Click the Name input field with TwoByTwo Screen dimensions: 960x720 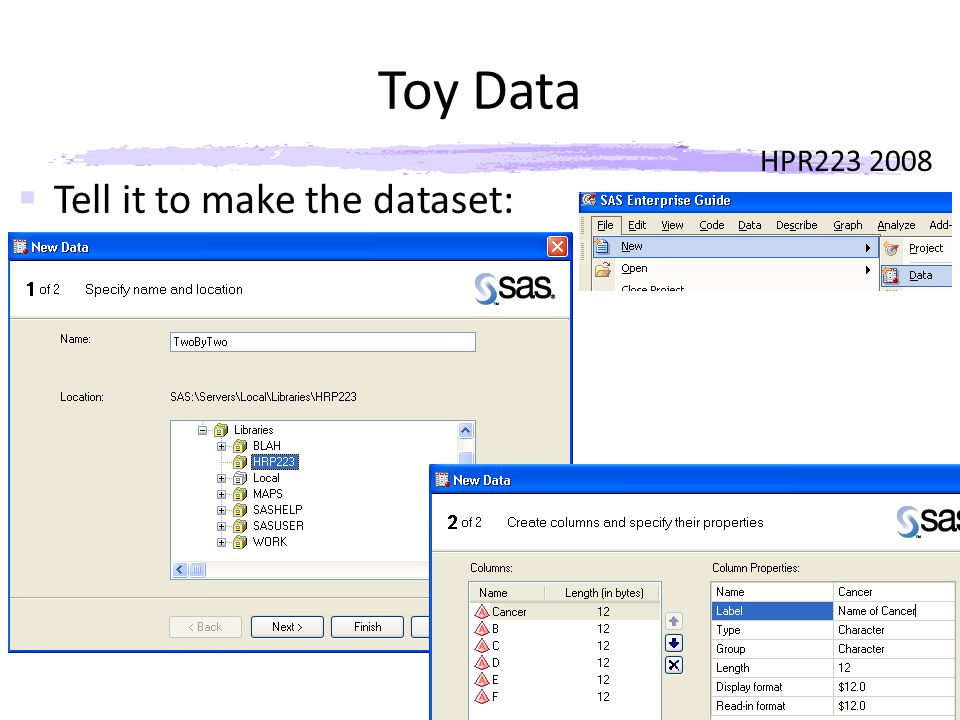tap(323, 342)
